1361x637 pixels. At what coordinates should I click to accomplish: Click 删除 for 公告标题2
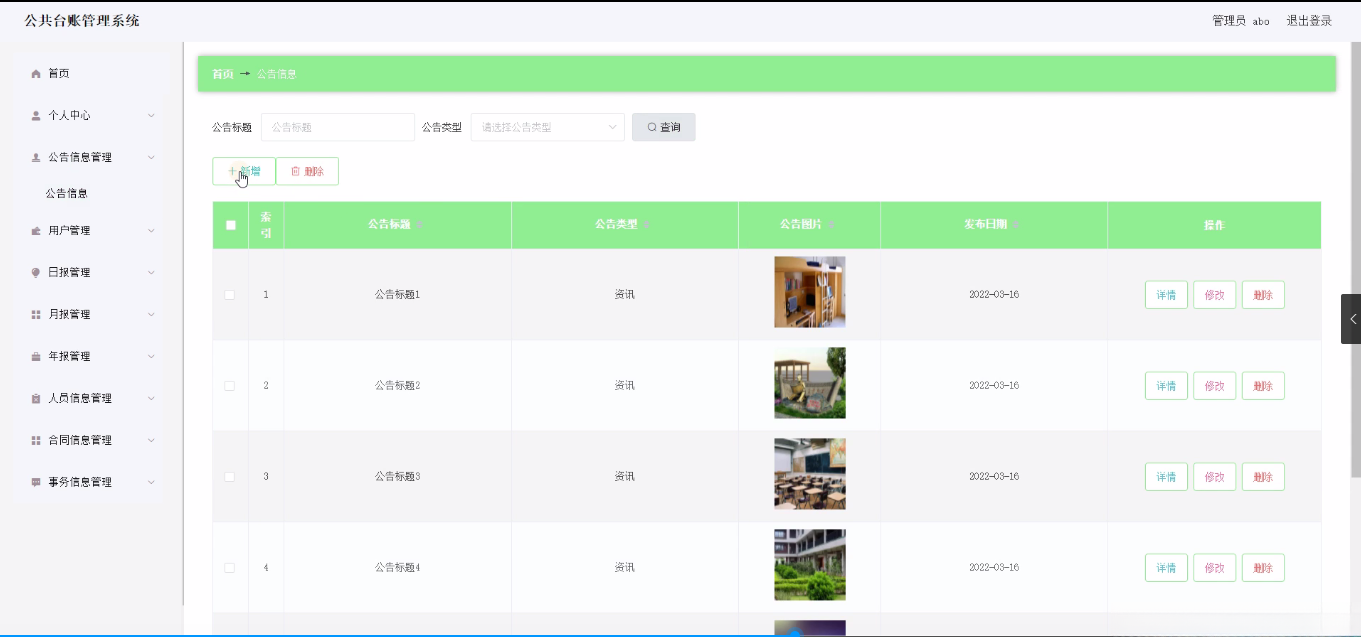[1263, 386]
